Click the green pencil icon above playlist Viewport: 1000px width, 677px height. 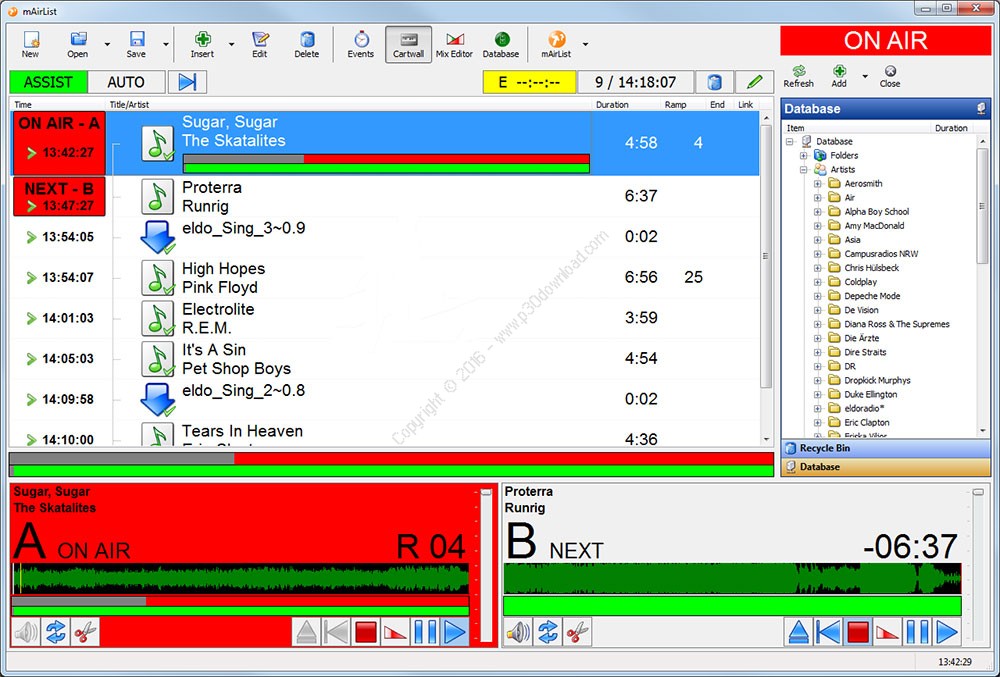coord(755,82)
